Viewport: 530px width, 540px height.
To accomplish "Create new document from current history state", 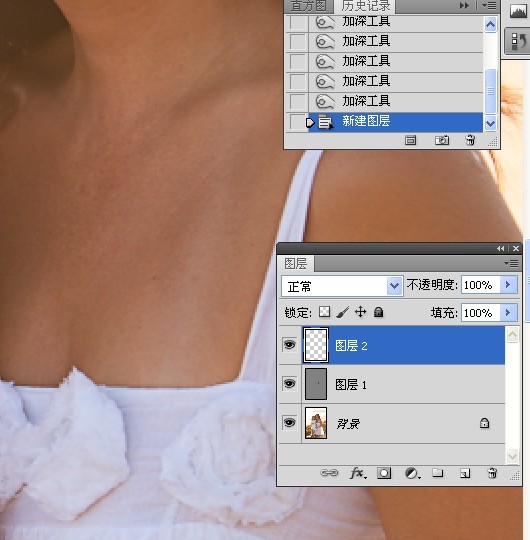I will pos(410,141).
